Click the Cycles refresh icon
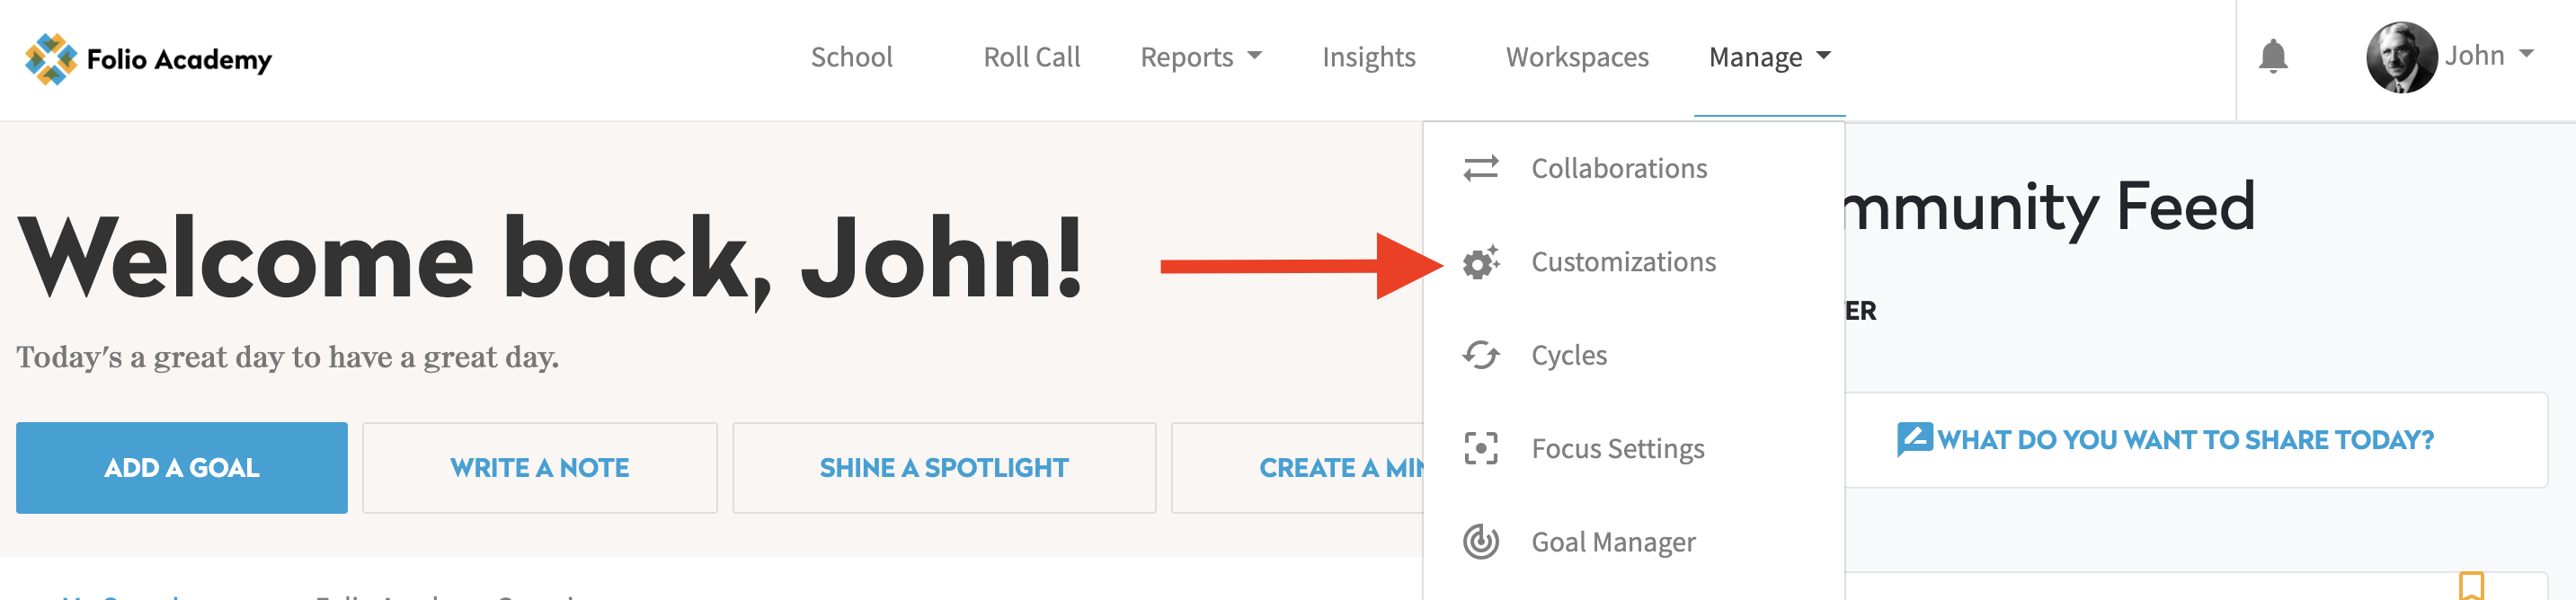Image resolution: width=2576 pixels, height=600 pixels. point(1483,354)
